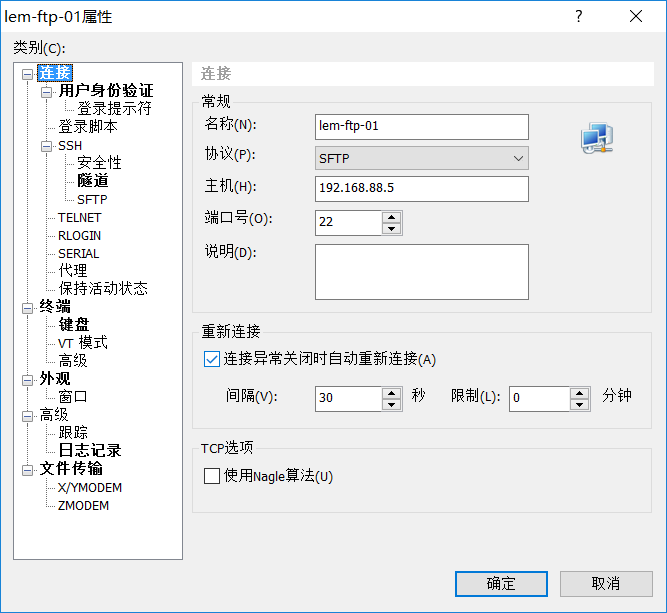Select ZMODEM in the category tree
Viewport: 667px width, 613px height.
coord(83,505)
